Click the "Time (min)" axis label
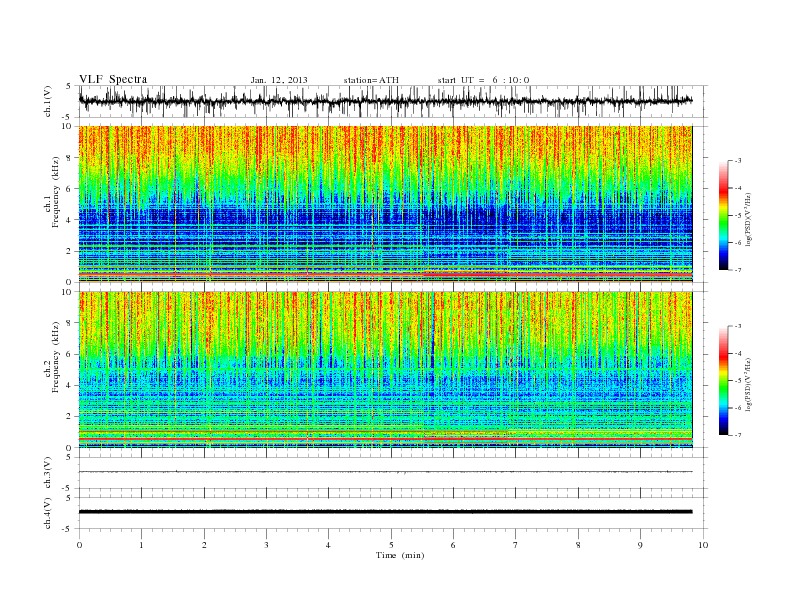 [400, 555]
